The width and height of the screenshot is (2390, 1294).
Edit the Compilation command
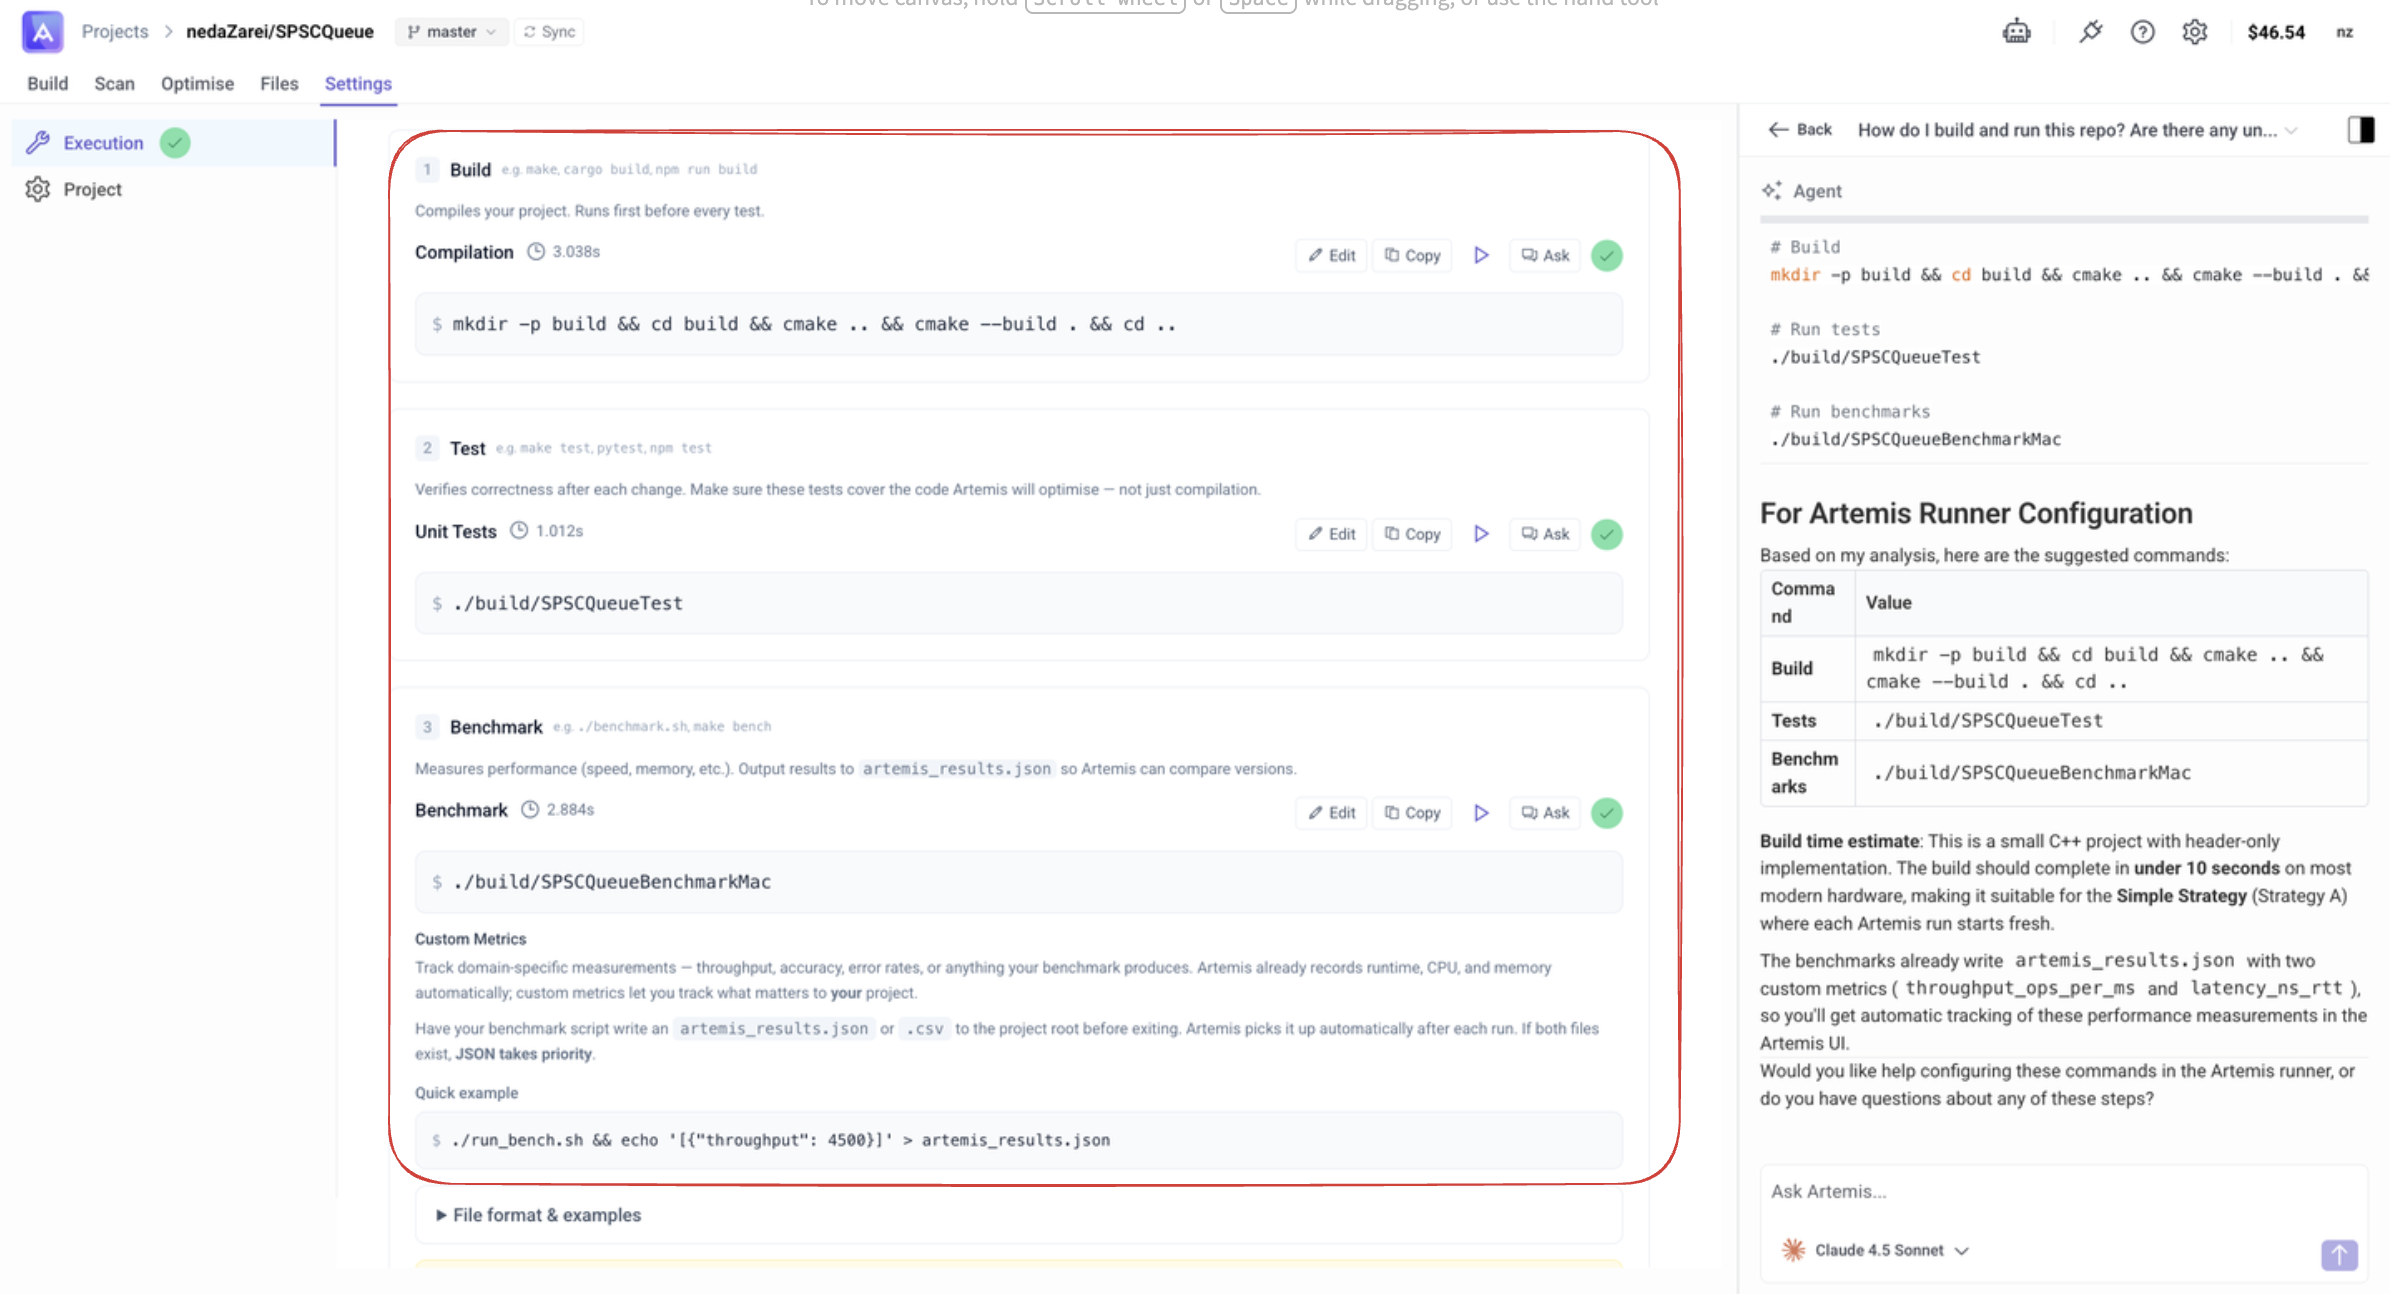(x=1331, y=255)
